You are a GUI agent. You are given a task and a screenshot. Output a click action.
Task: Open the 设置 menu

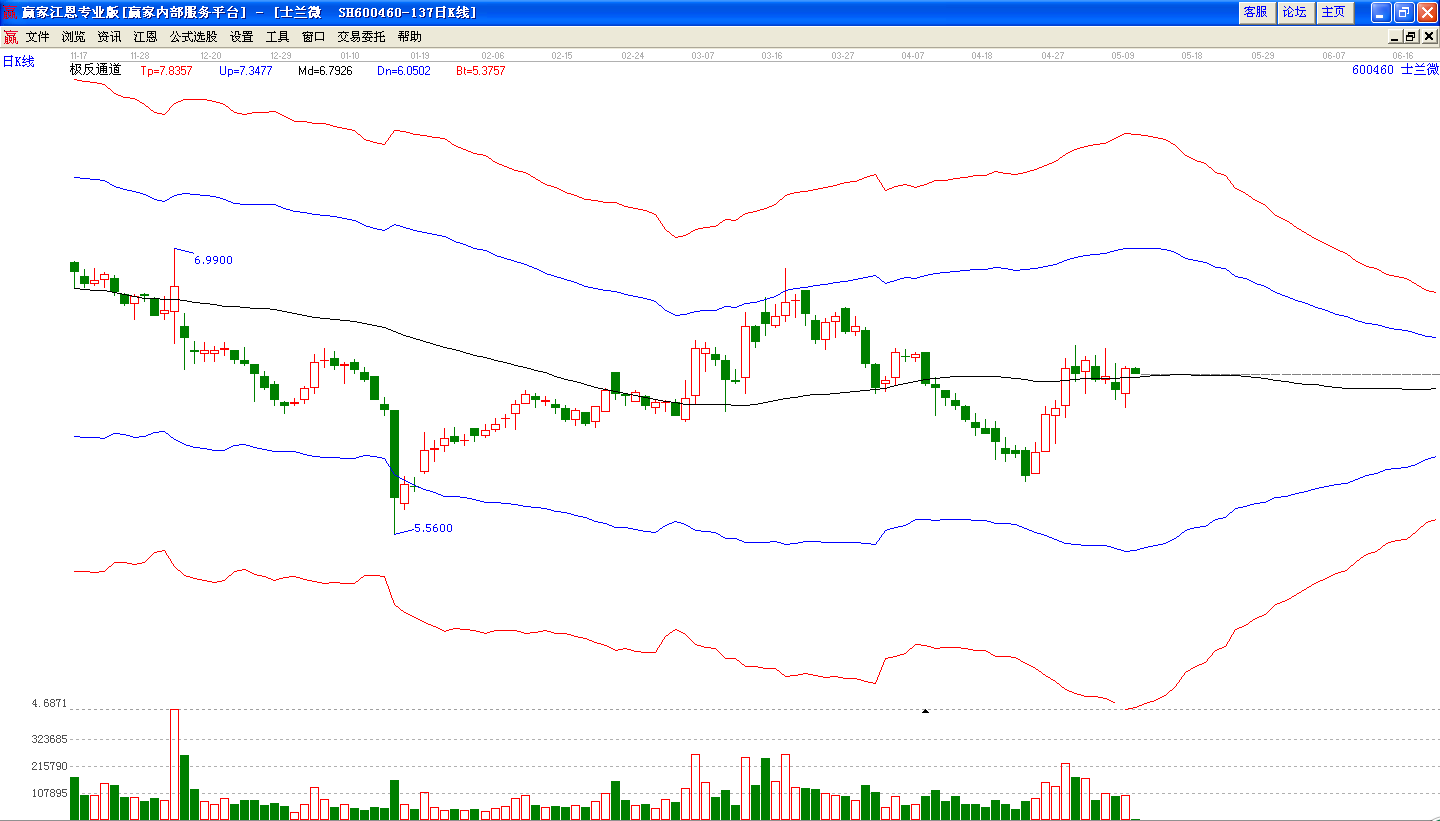(x=242, y=37)
